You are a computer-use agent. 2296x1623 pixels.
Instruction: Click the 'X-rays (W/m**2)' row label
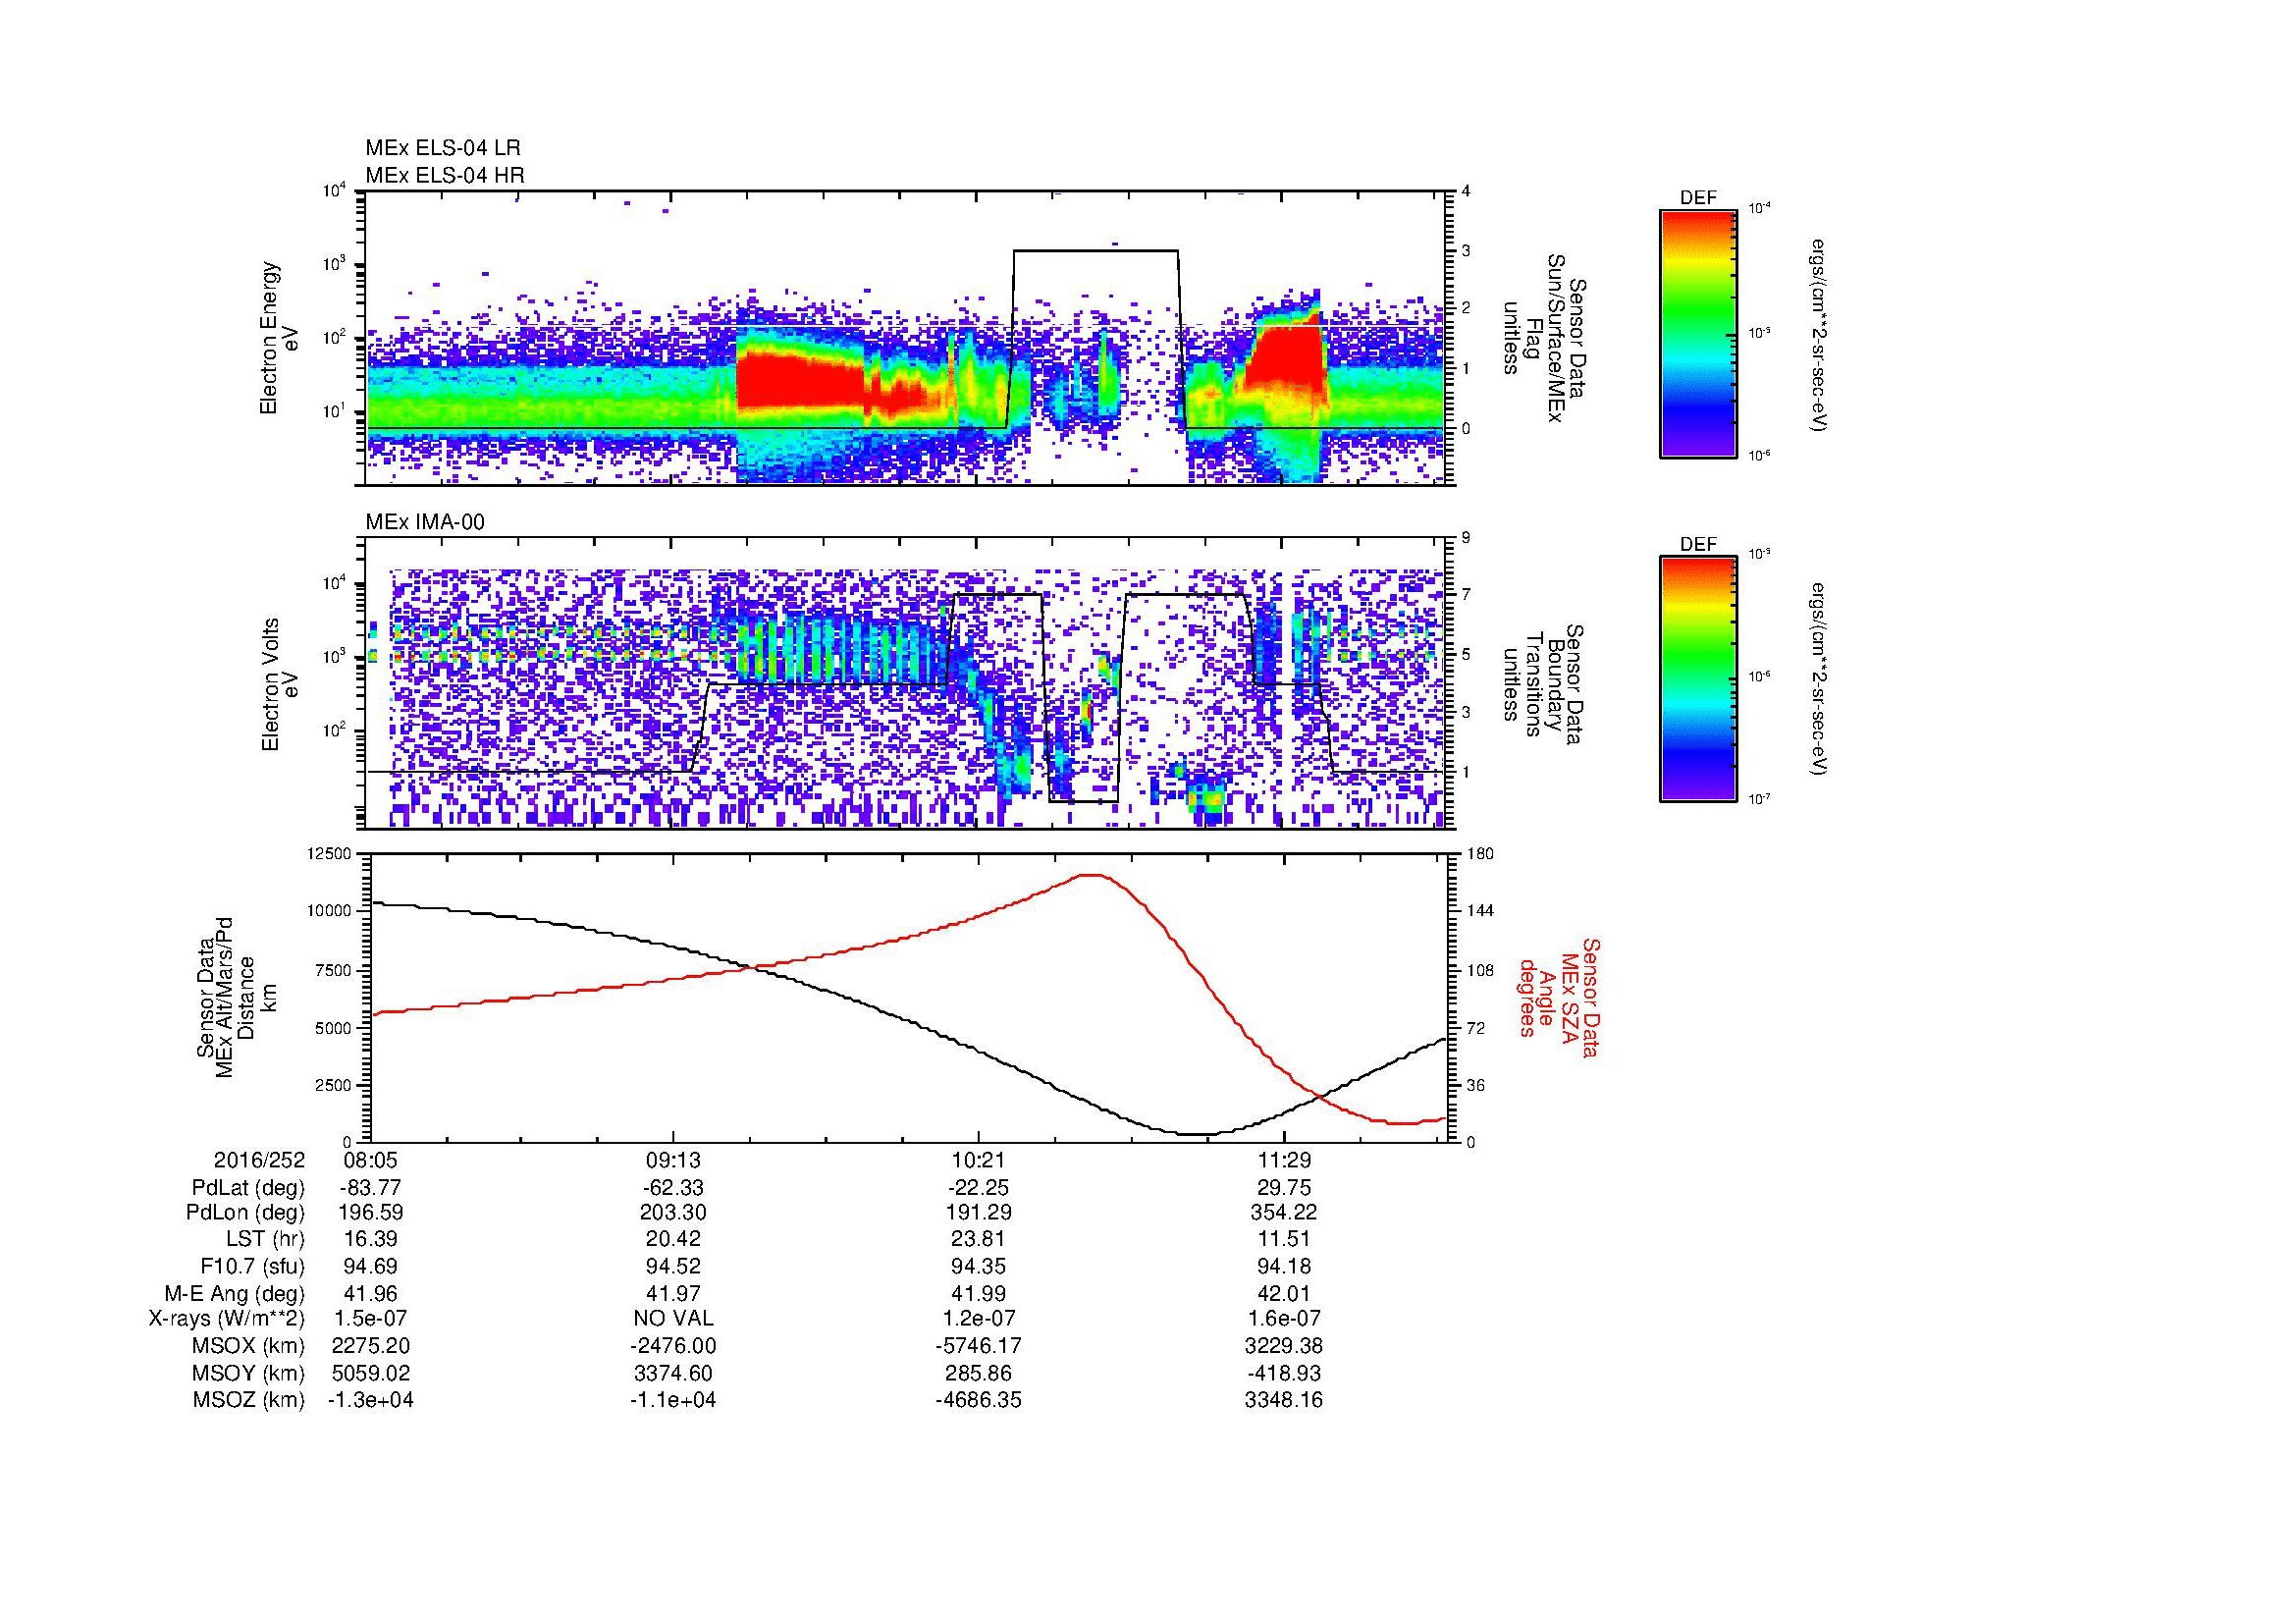click(226, 1319)
